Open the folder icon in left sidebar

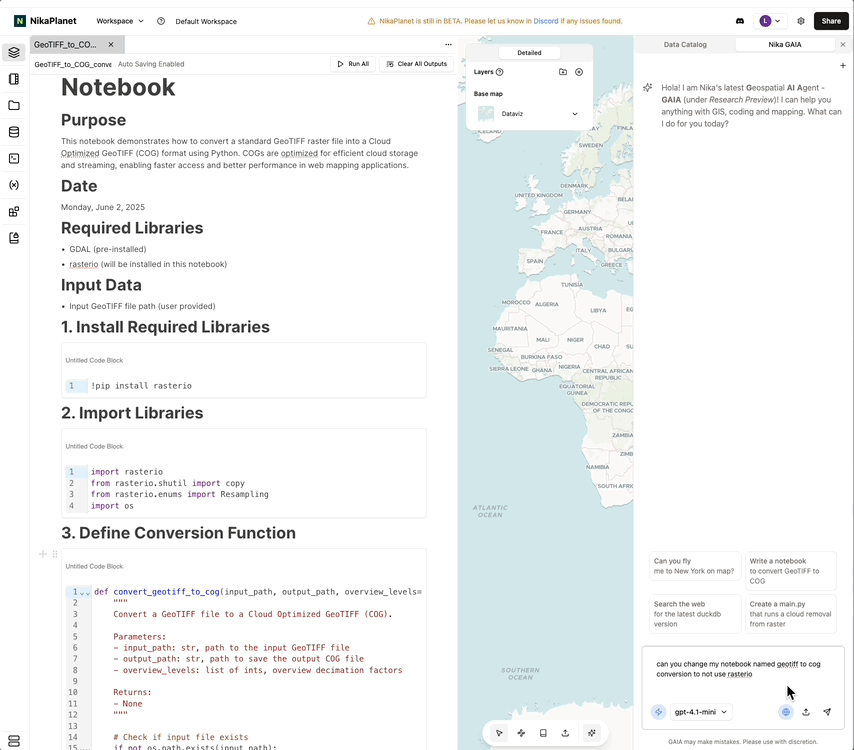[x=14, y=106]
